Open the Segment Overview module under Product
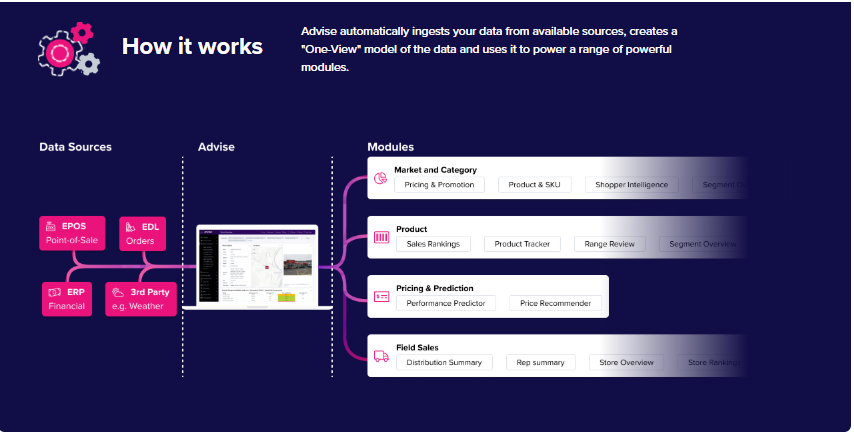The image size is (854, 433). [x=702, y=244]
